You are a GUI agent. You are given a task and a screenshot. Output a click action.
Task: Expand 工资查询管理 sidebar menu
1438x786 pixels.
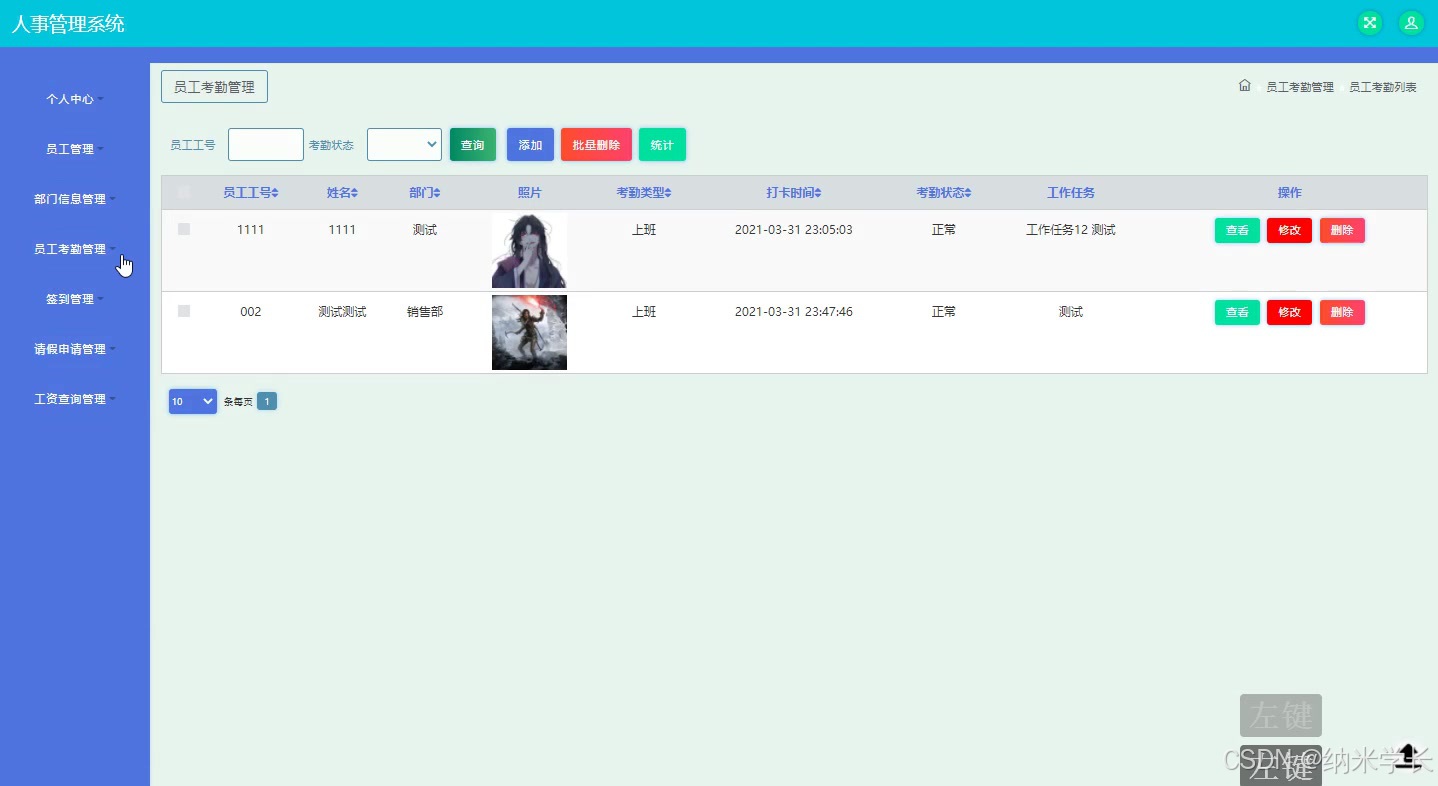74,399
